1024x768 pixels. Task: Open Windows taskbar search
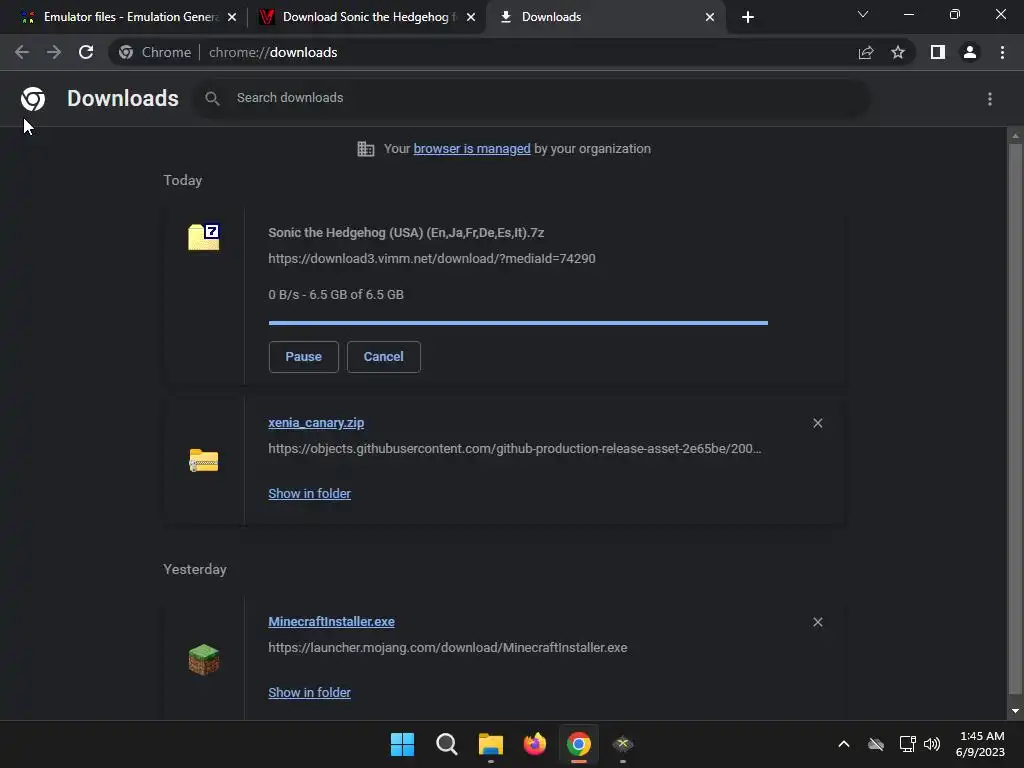coord(447,744)
